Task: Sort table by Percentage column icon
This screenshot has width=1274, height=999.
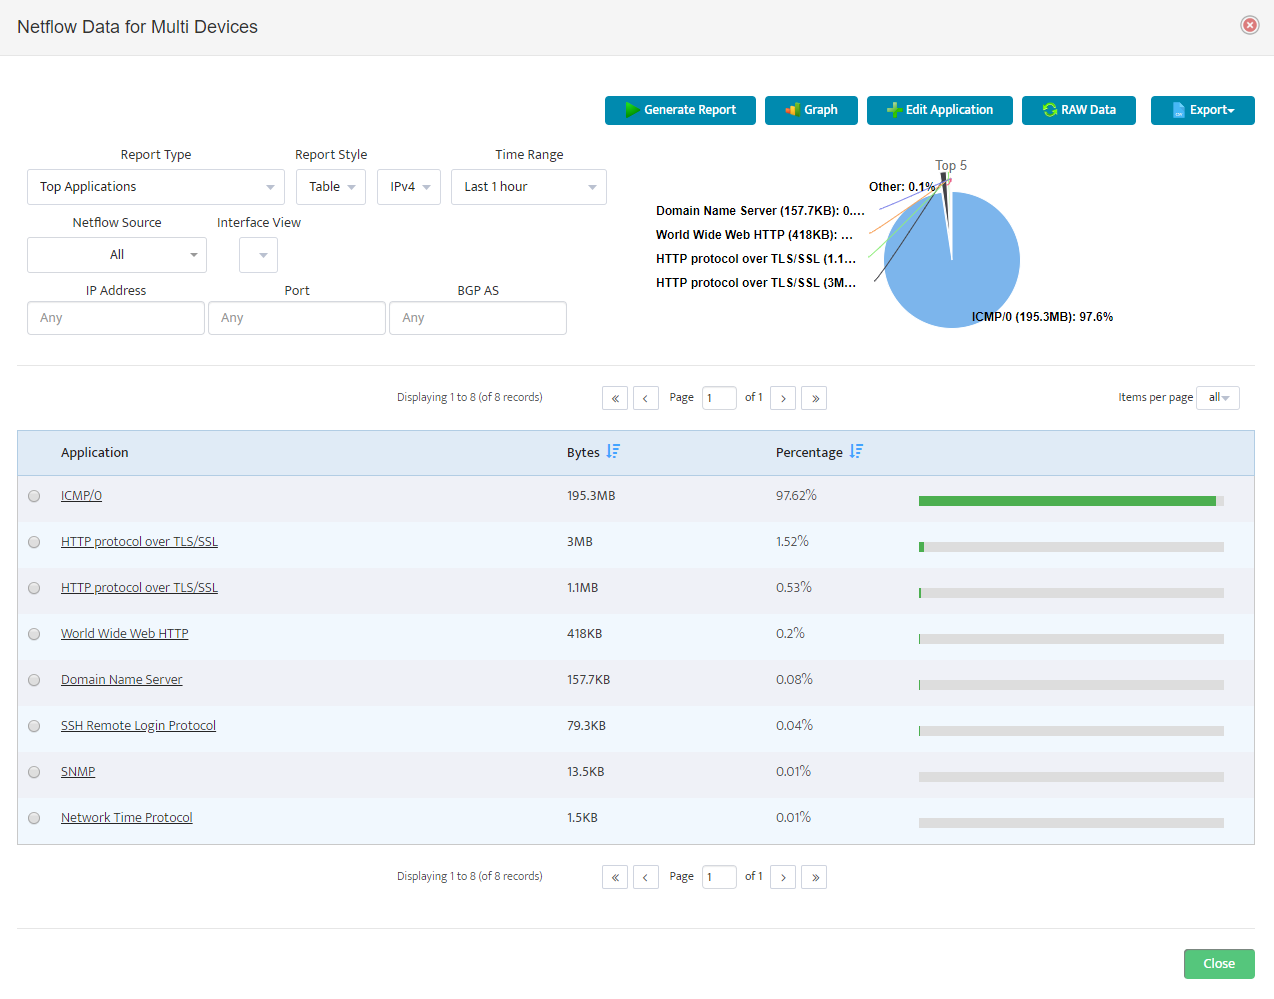Action: pos(856,452)
